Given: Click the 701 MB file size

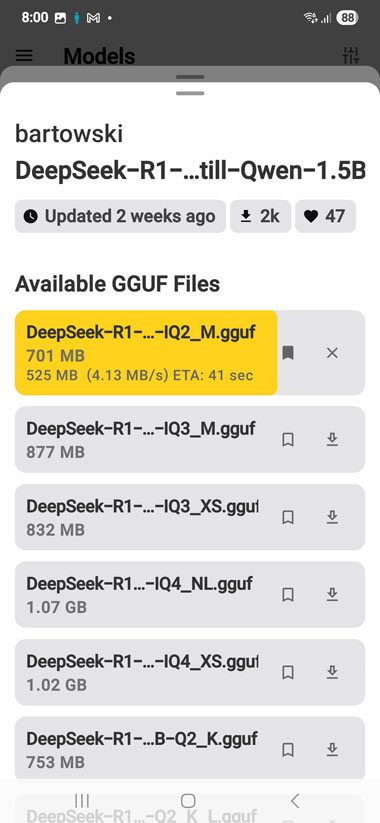Looking at the screenshot, I should (55, 356).
